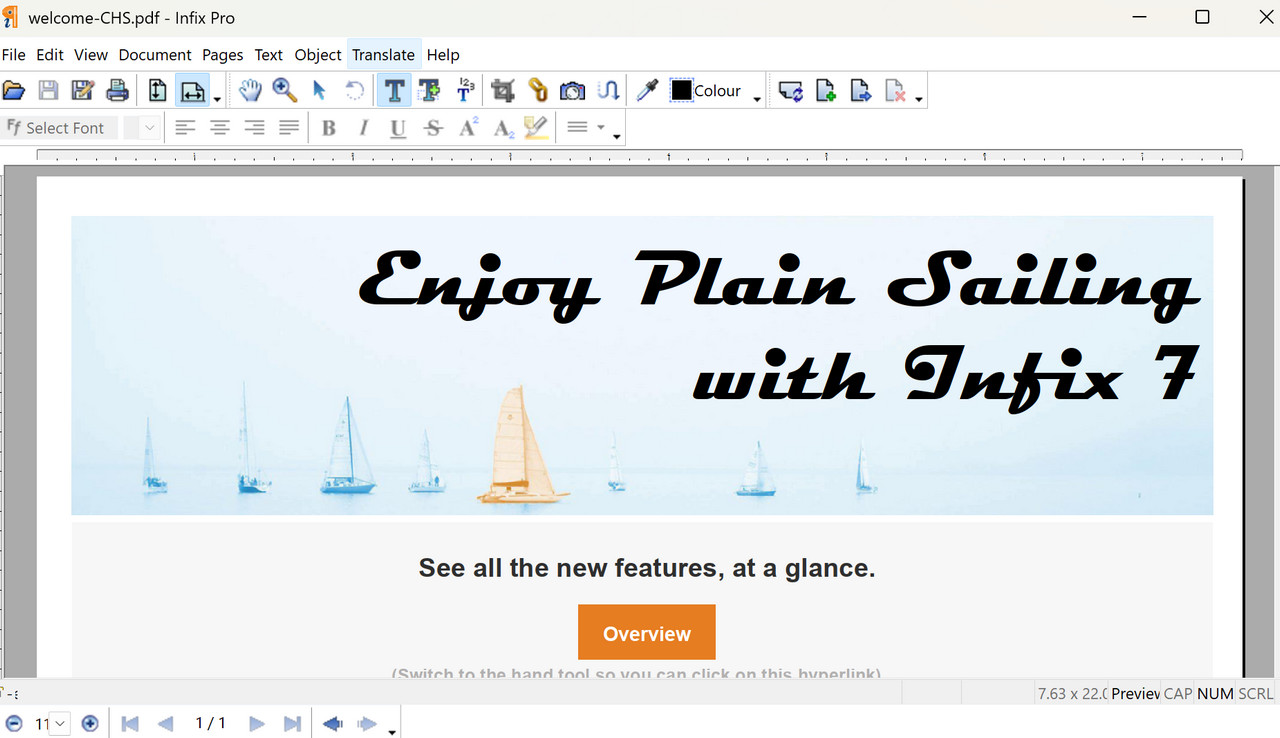The image size is (1280, 738).
Task: Open the Crop pages tool
Action: tap(502, 90)
